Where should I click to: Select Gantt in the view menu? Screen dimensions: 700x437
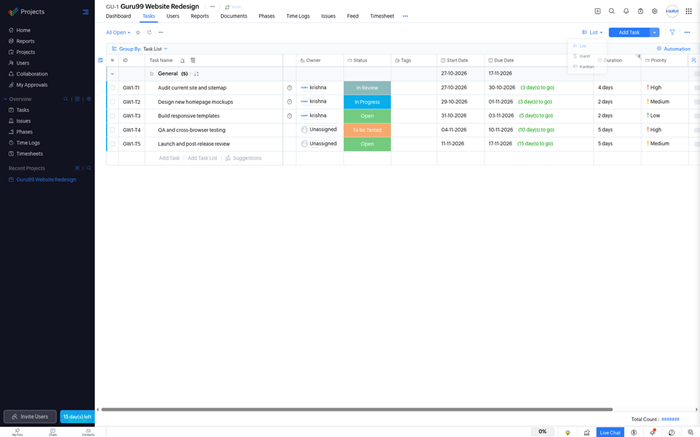point(582,56)
